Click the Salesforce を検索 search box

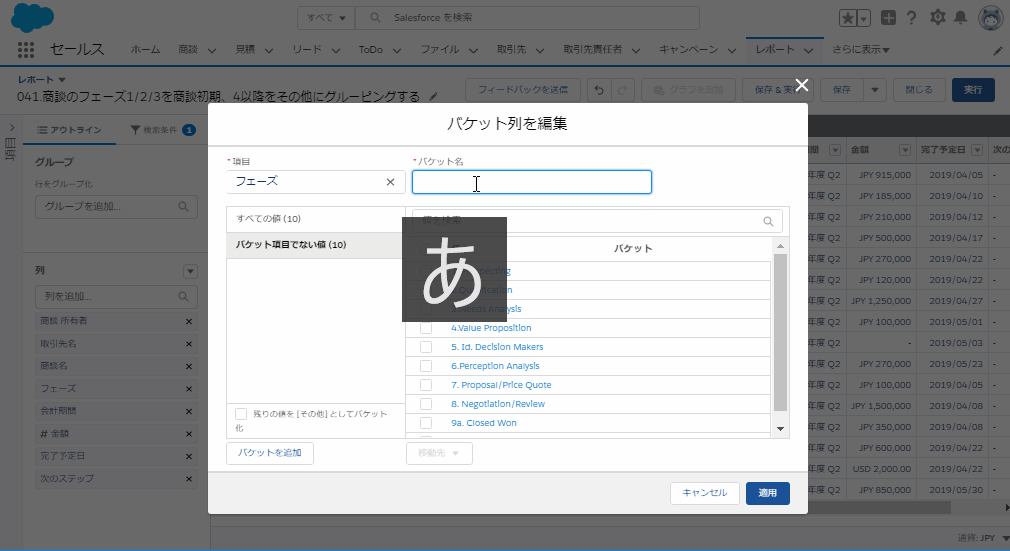(528, 18)
